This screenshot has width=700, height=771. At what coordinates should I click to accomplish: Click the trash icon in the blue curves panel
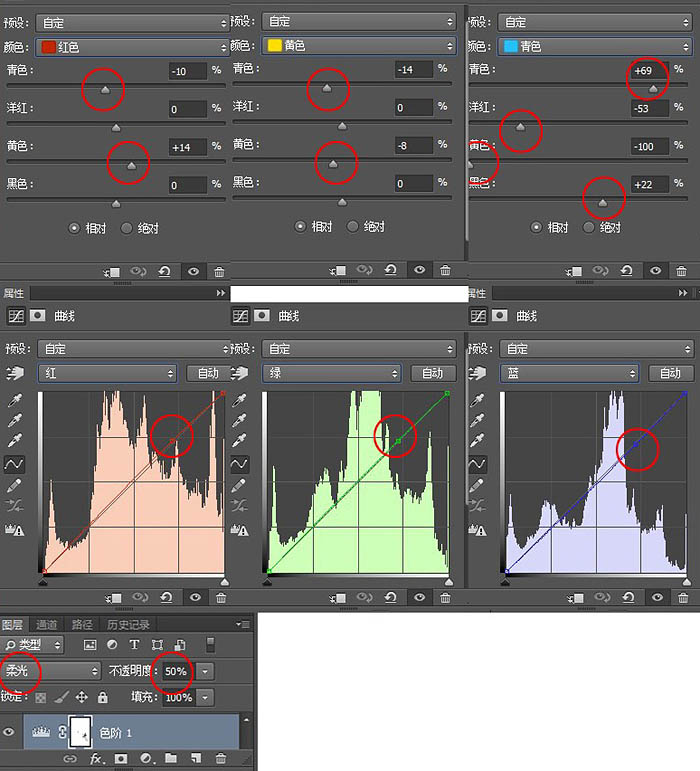tap(683, 598)
